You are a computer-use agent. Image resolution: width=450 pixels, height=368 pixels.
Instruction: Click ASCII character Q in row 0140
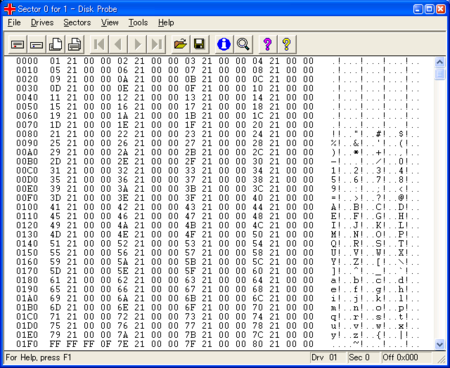(334, 243)
